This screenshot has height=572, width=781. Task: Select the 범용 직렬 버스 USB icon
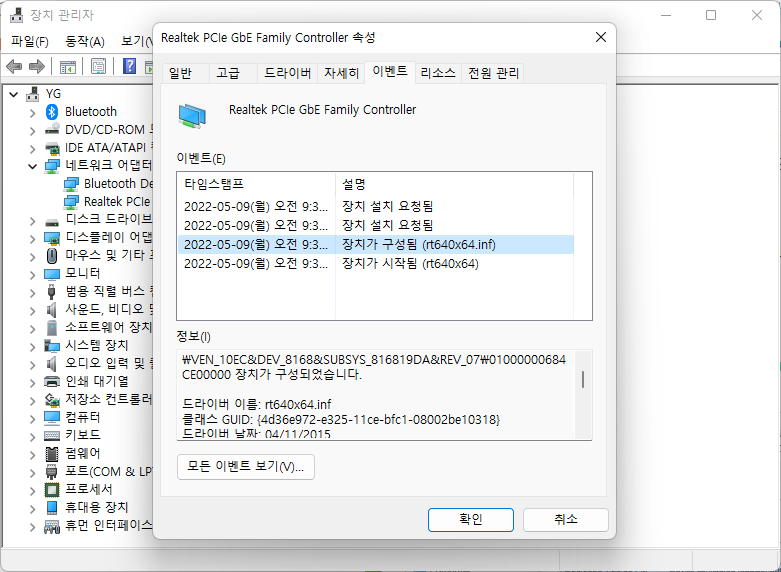(52, 291)
